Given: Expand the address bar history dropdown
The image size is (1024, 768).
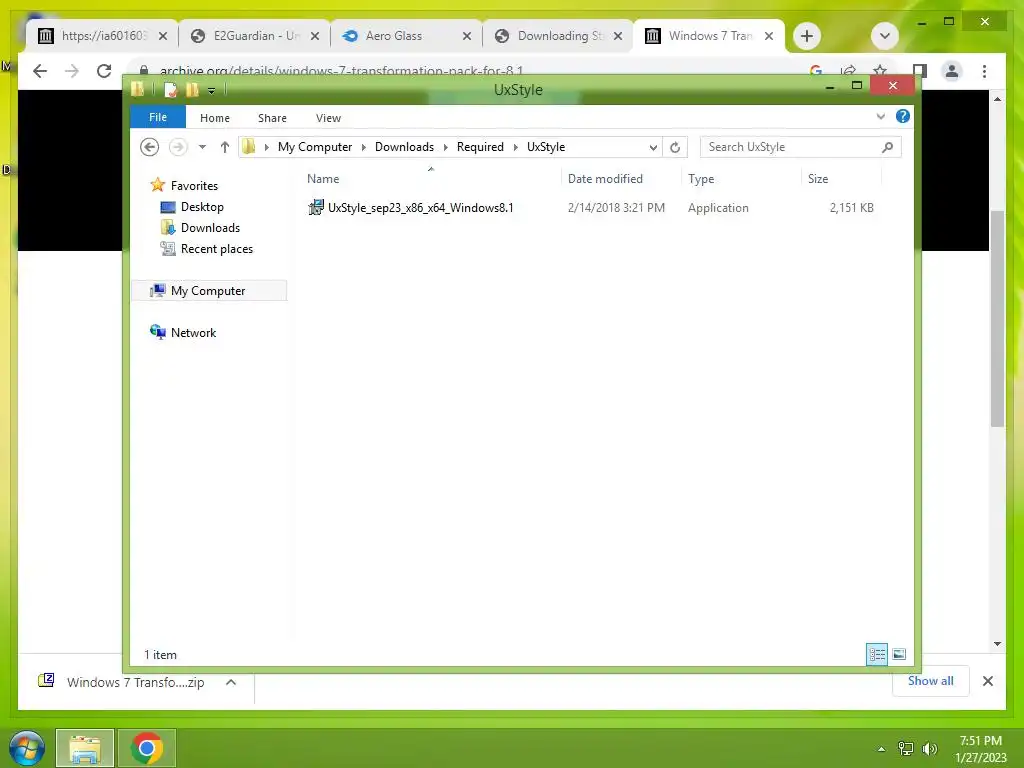Looking at the screenshot, I should (x=653, y=148).
